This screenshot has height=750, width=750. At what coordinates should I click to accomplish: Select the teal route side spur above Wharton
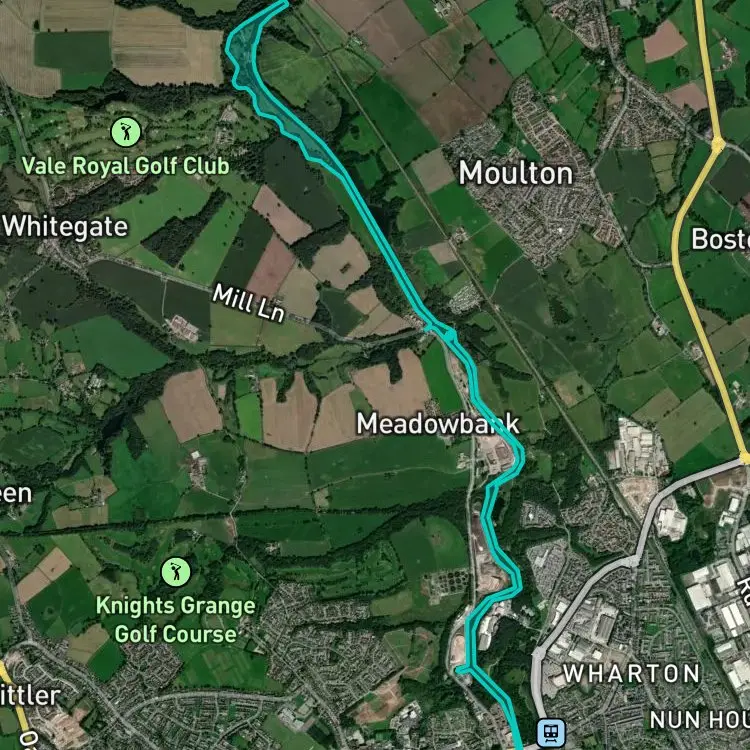(x=463, y=670)
